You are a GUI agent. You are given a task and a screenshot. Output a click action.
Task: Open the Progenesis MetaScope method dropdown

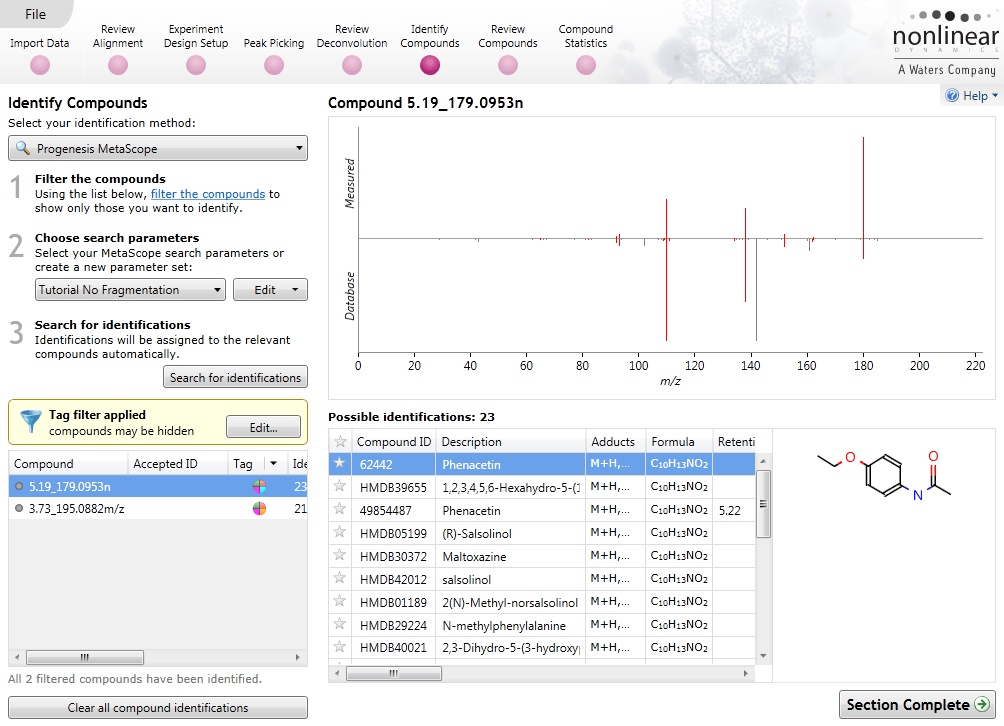point(158,149)
